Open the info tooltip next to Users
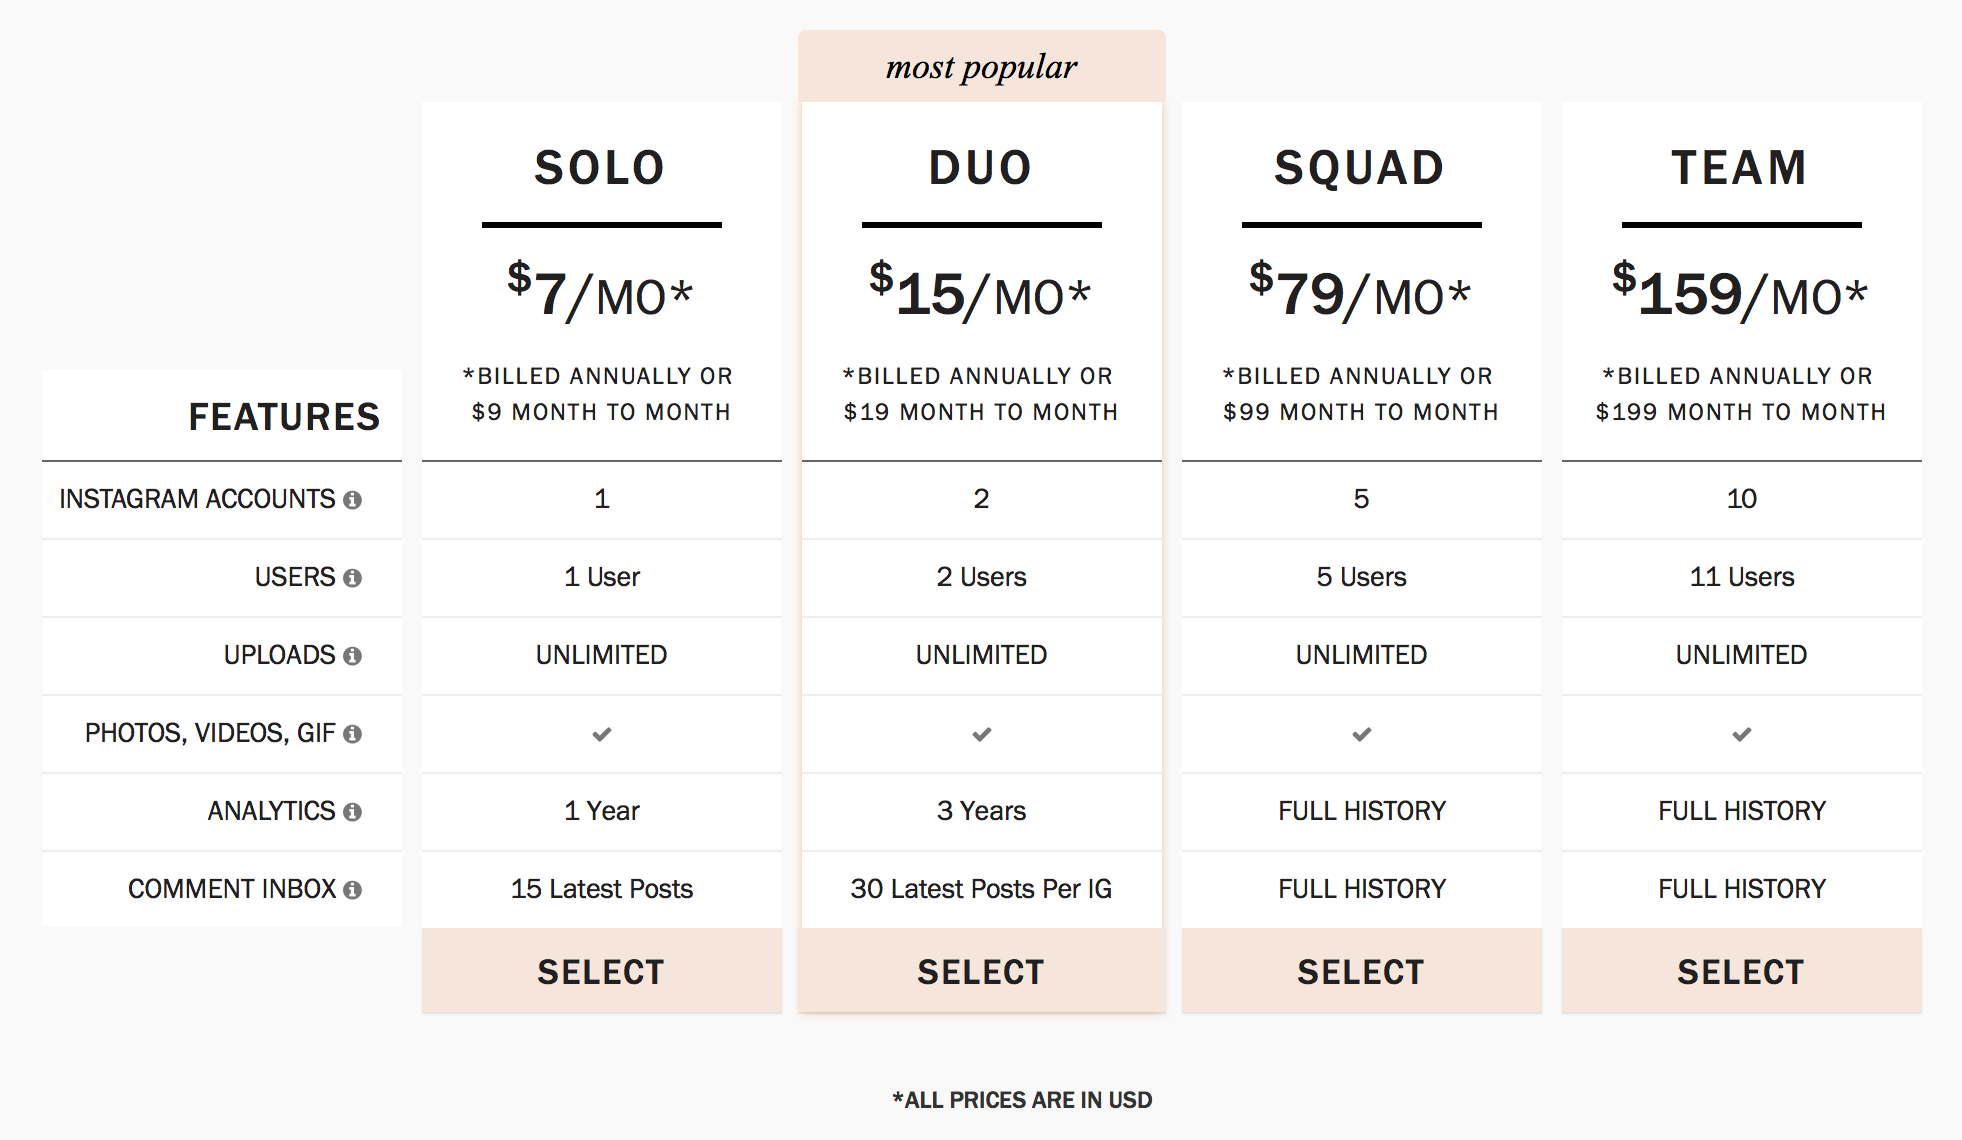 pyautogui.click(x=352, y=578)
